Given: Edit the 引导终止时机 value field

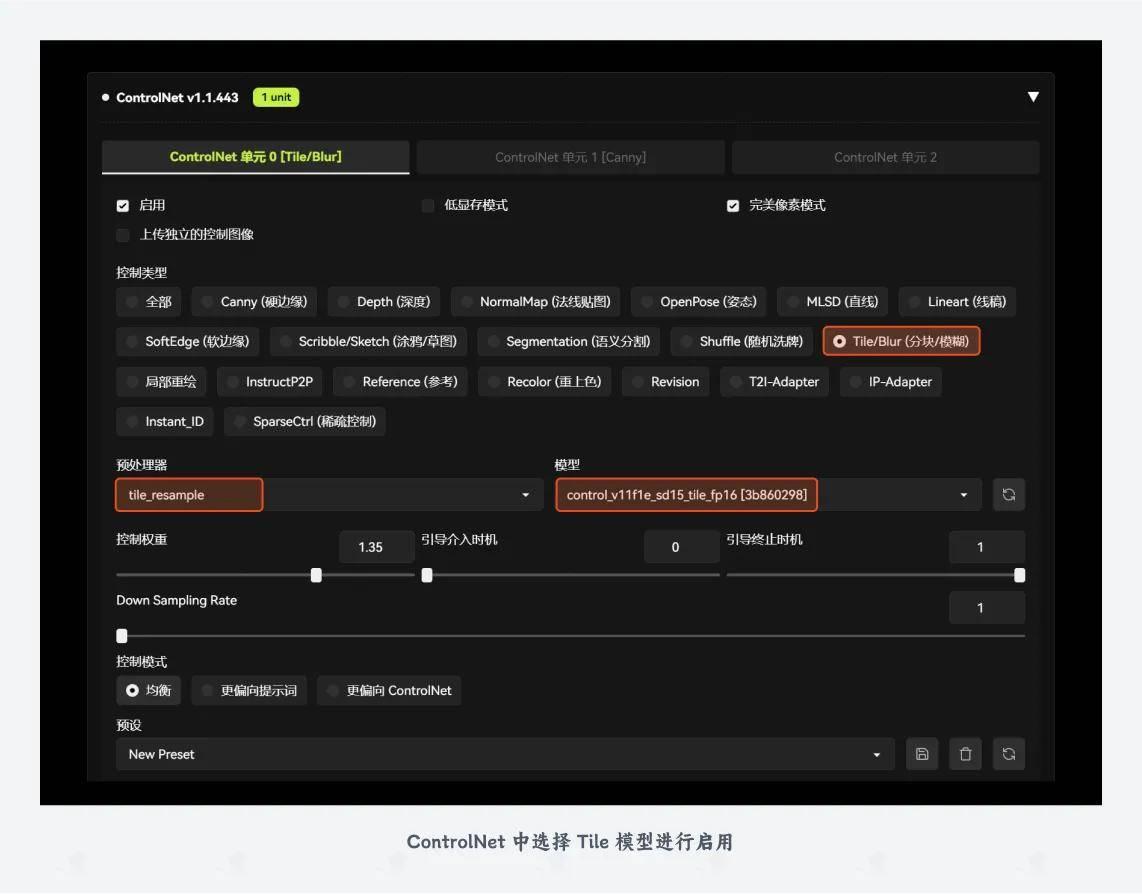Looking at the screenshot, I should [x=987, y=547].
